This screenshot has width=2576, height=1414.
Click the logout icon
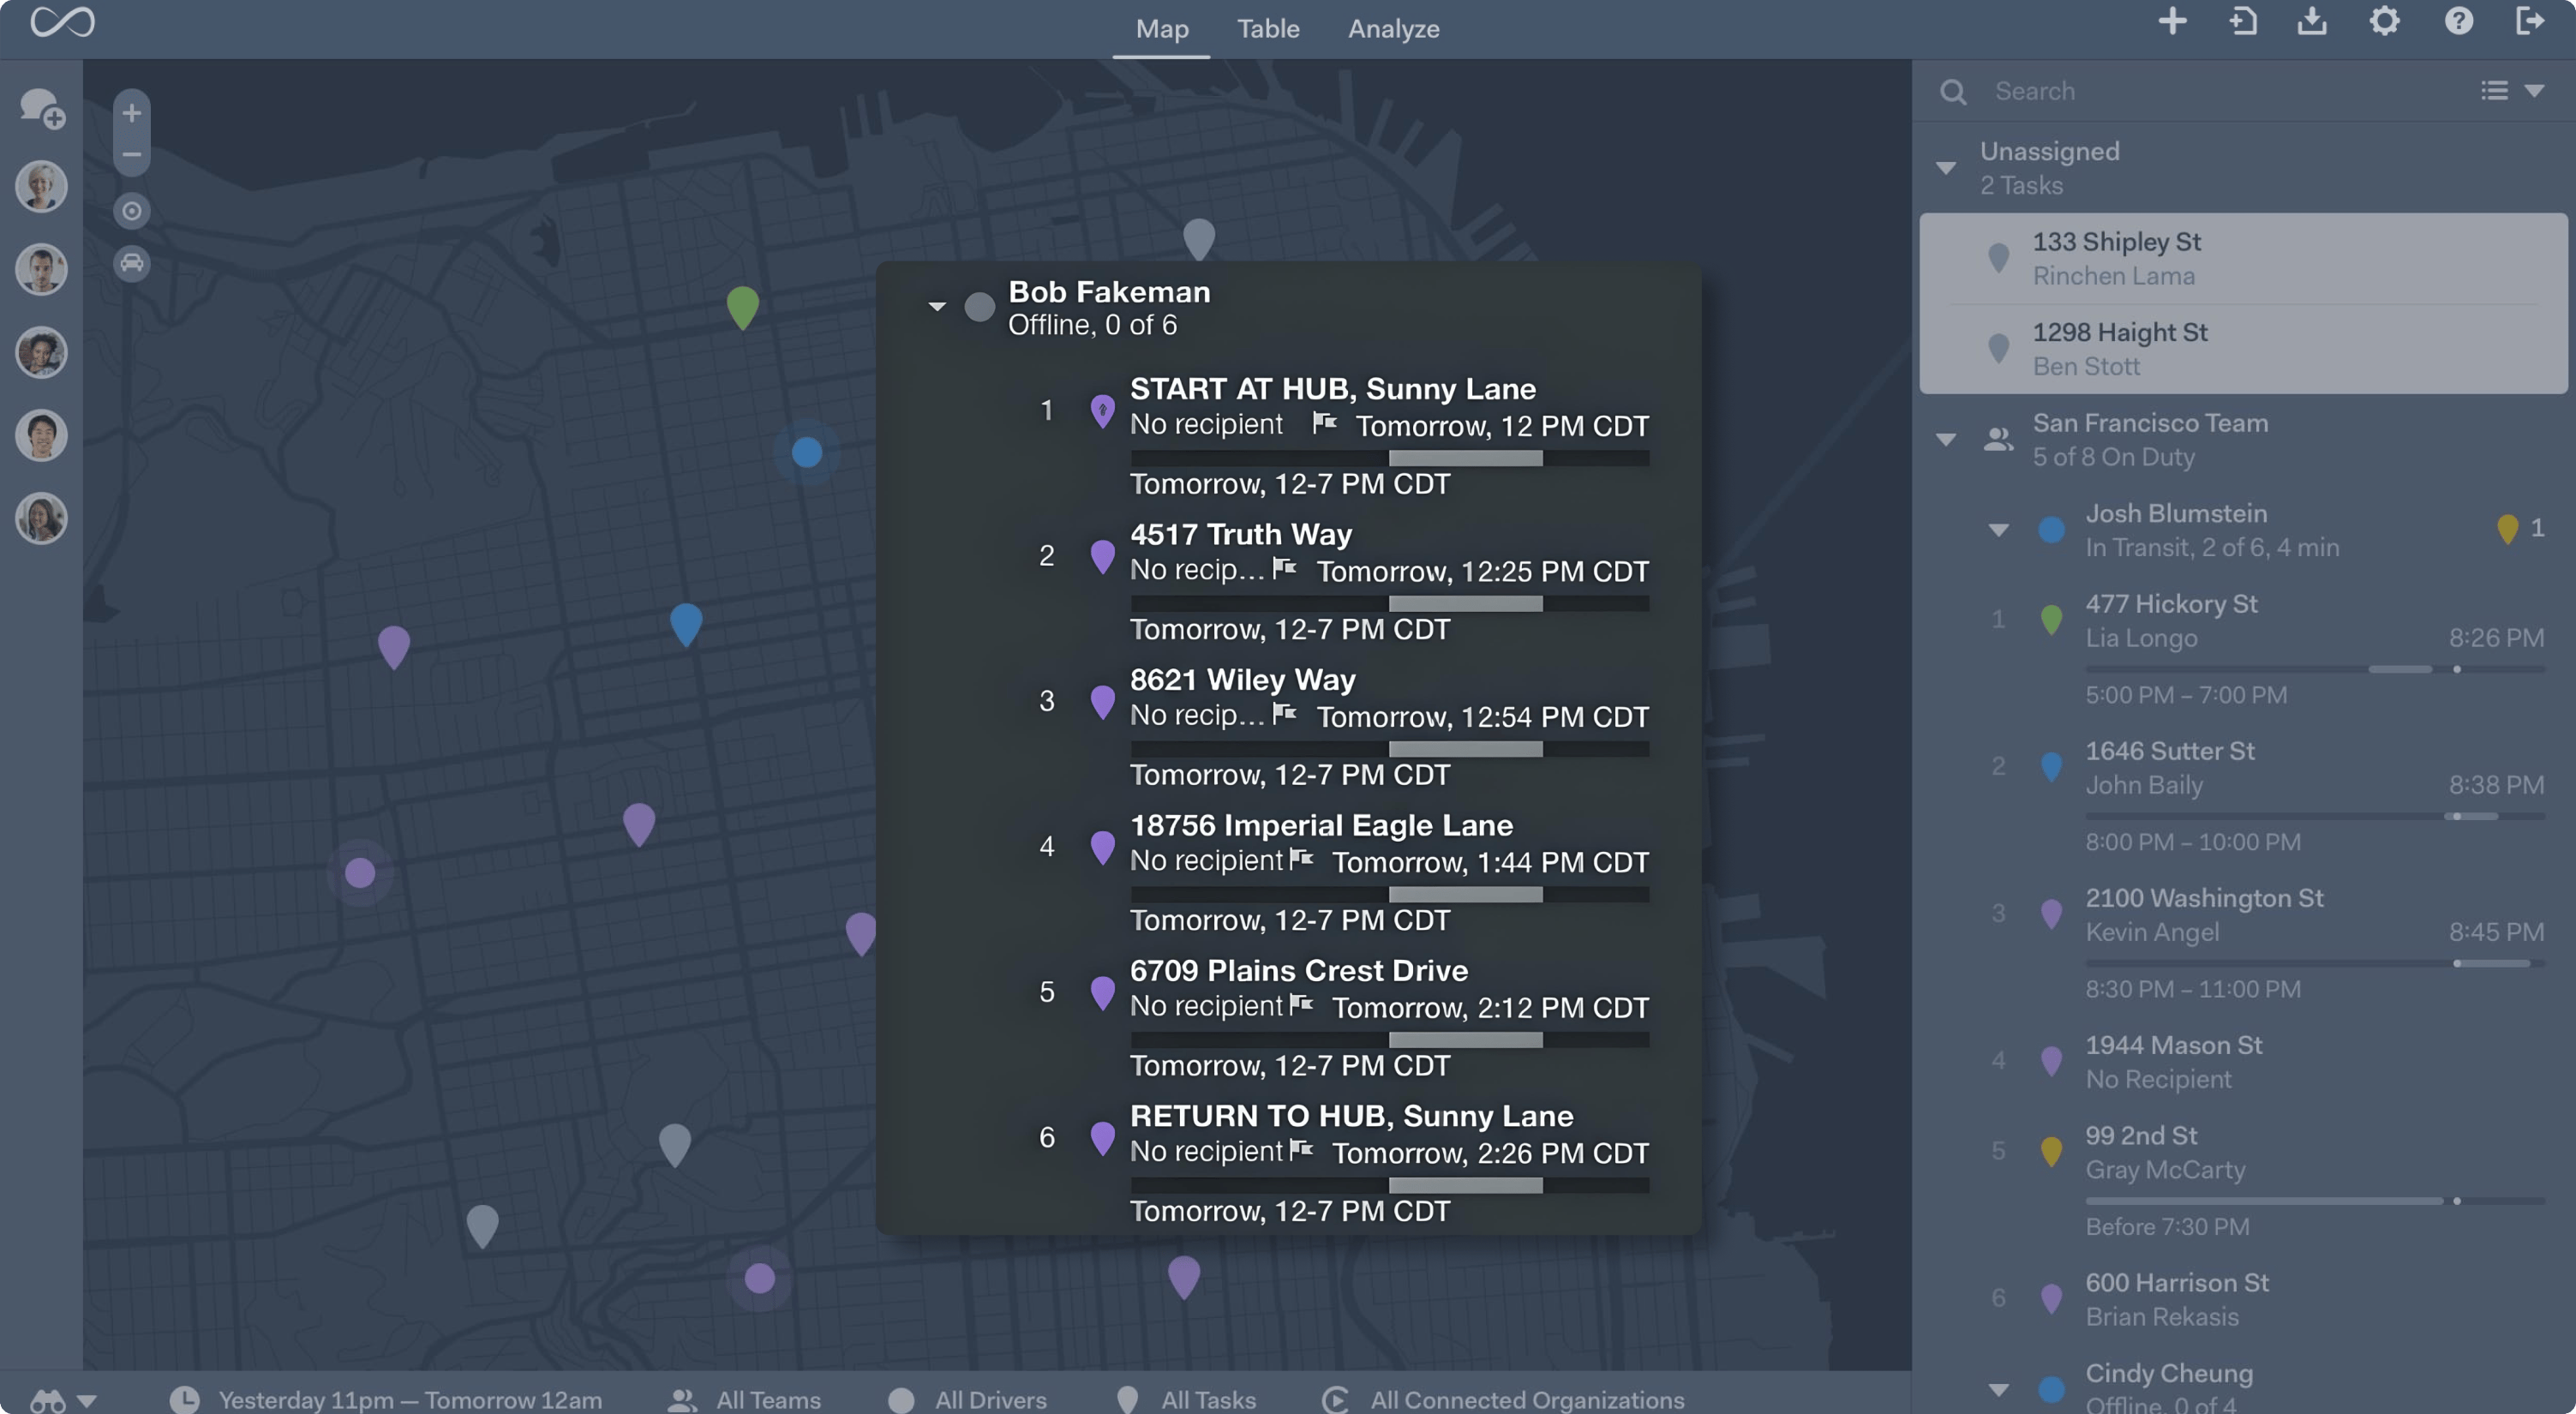pyautogui.click(x=2530, y=21)
